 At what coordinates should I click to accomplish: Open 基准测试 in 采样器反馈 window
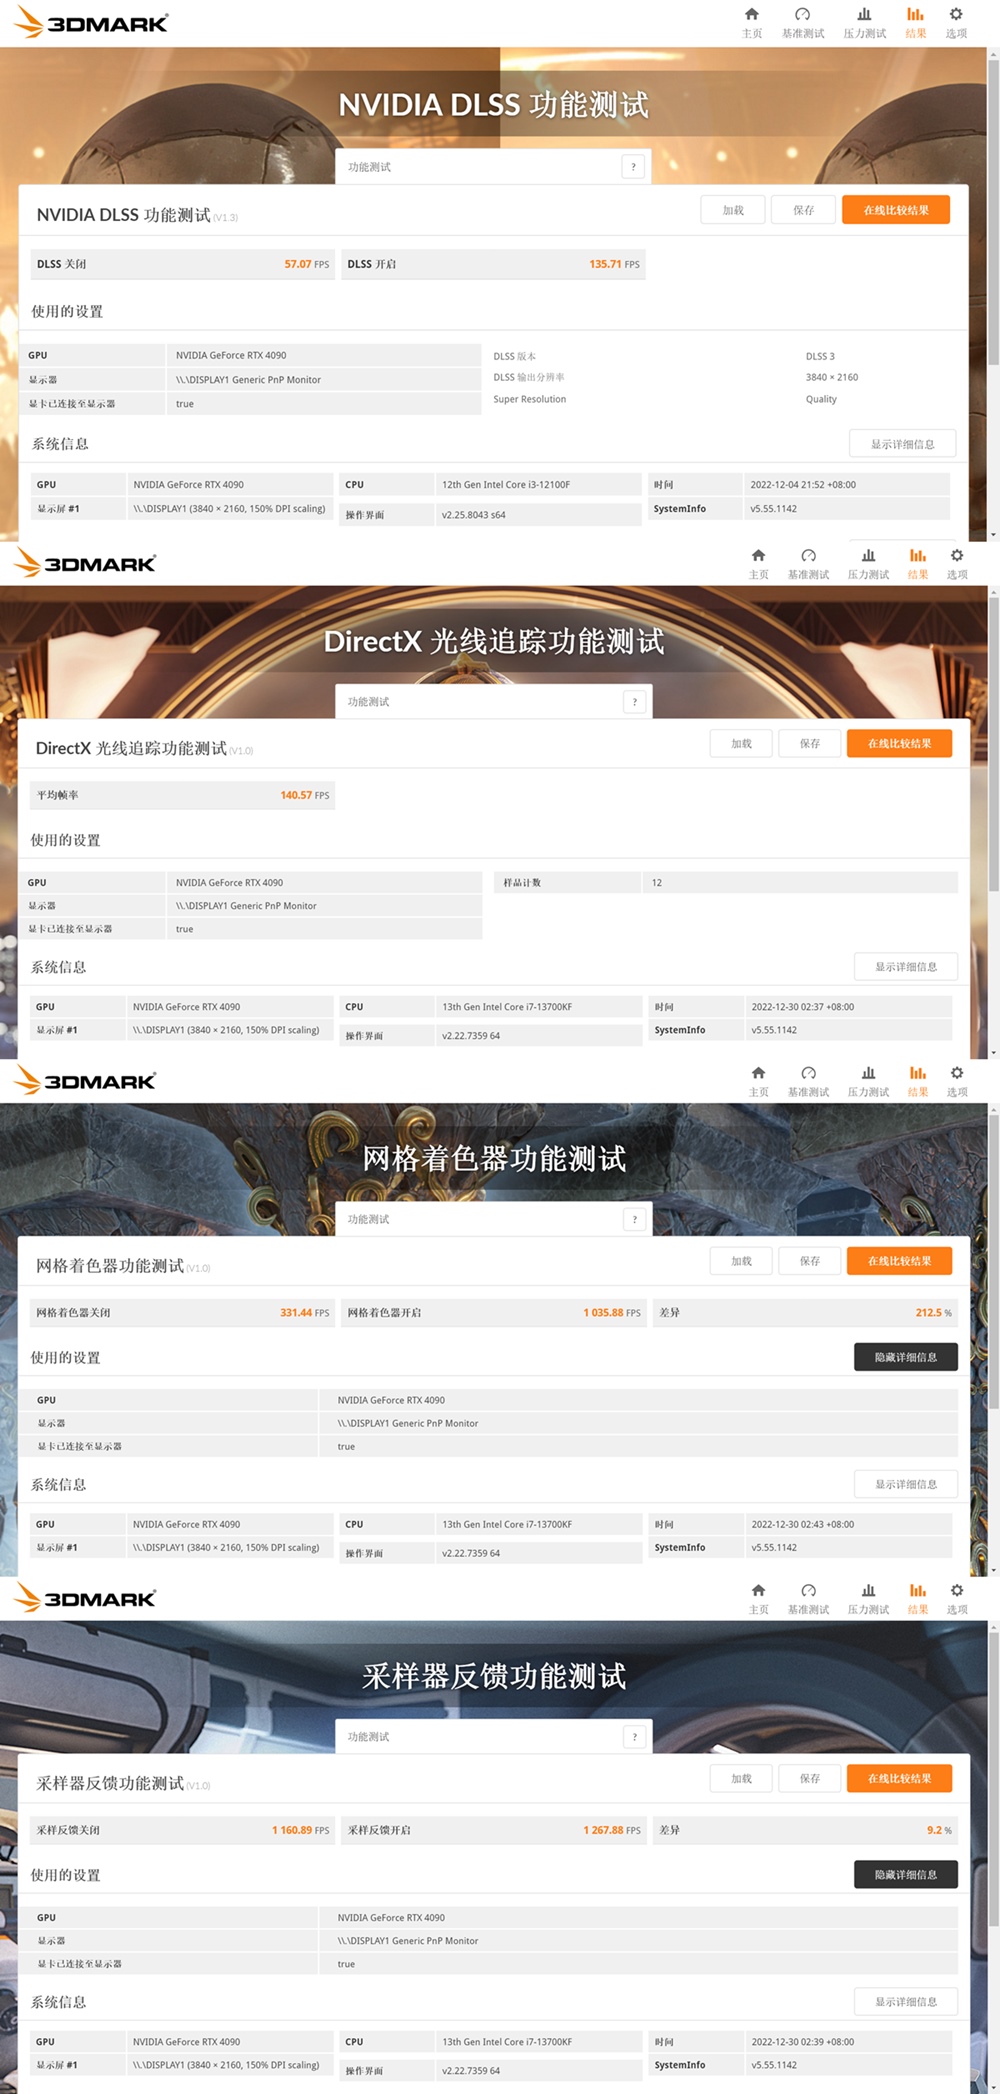(809, 1599)
